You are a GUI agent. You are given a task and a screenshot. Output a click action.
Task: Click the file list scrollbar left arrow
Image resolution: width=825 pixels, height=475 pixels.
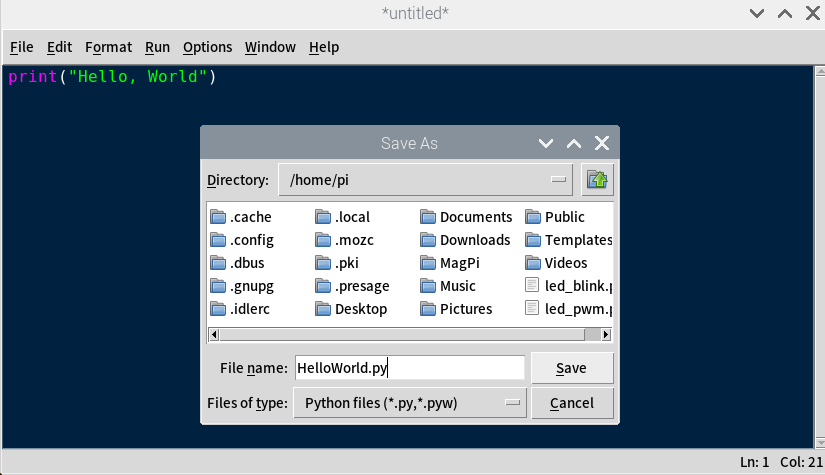[x=214, y=335]
